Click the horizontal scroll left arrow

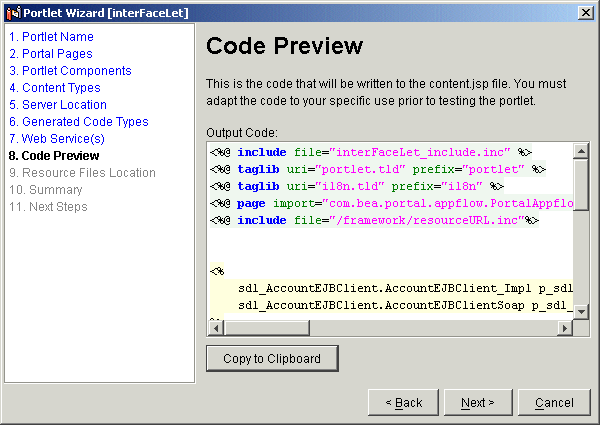point(216,328)
